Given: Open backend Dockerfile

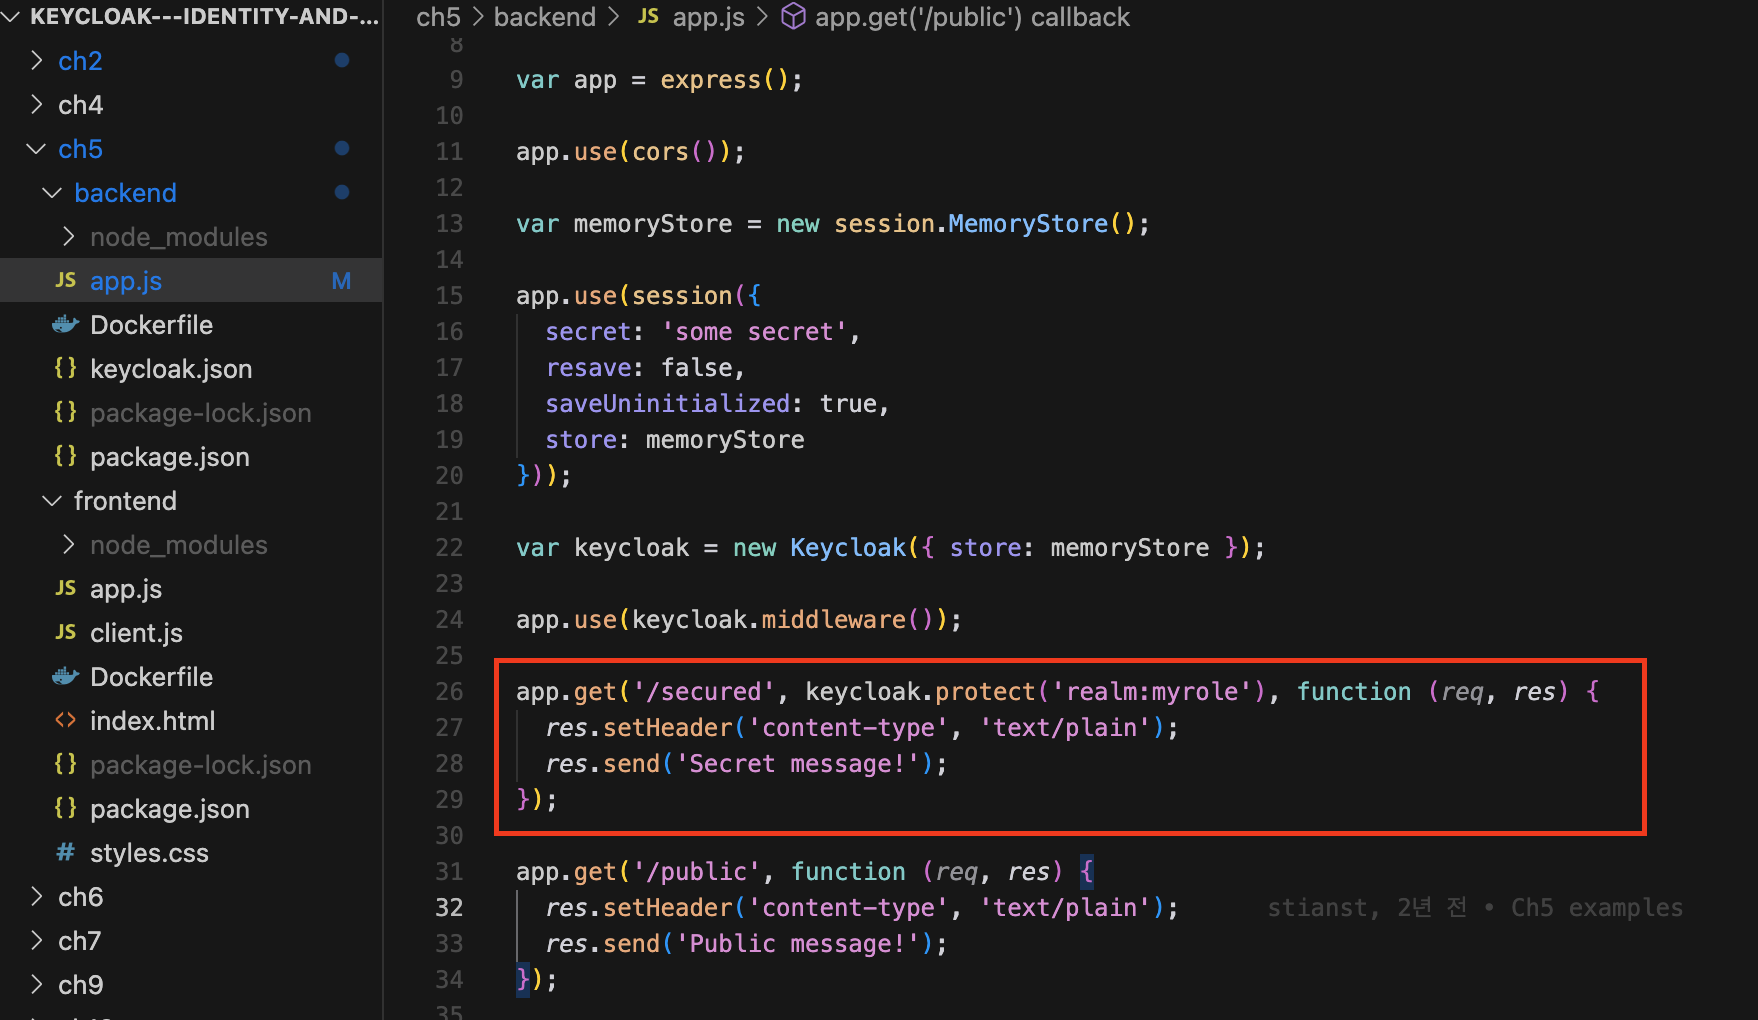Looking at the screenshot, I should pyautogui.click(x=151, y=325).
